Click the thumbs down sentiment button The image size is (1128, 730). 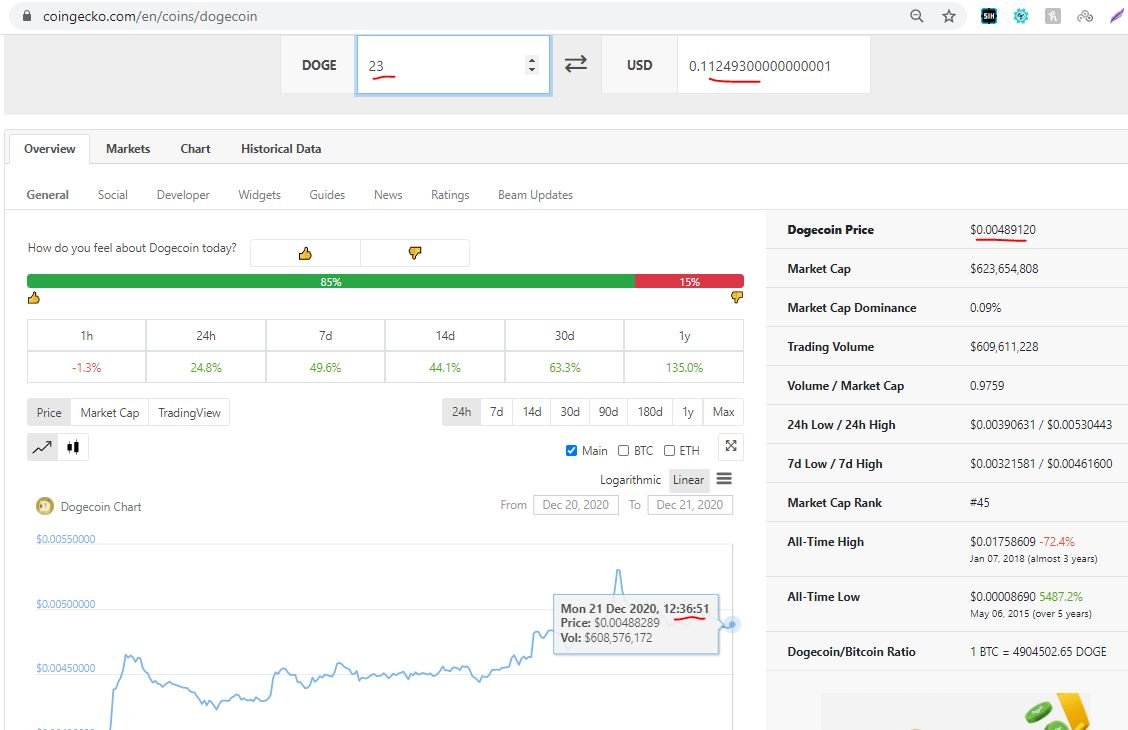pyautogui.click(x=415, y=253)
